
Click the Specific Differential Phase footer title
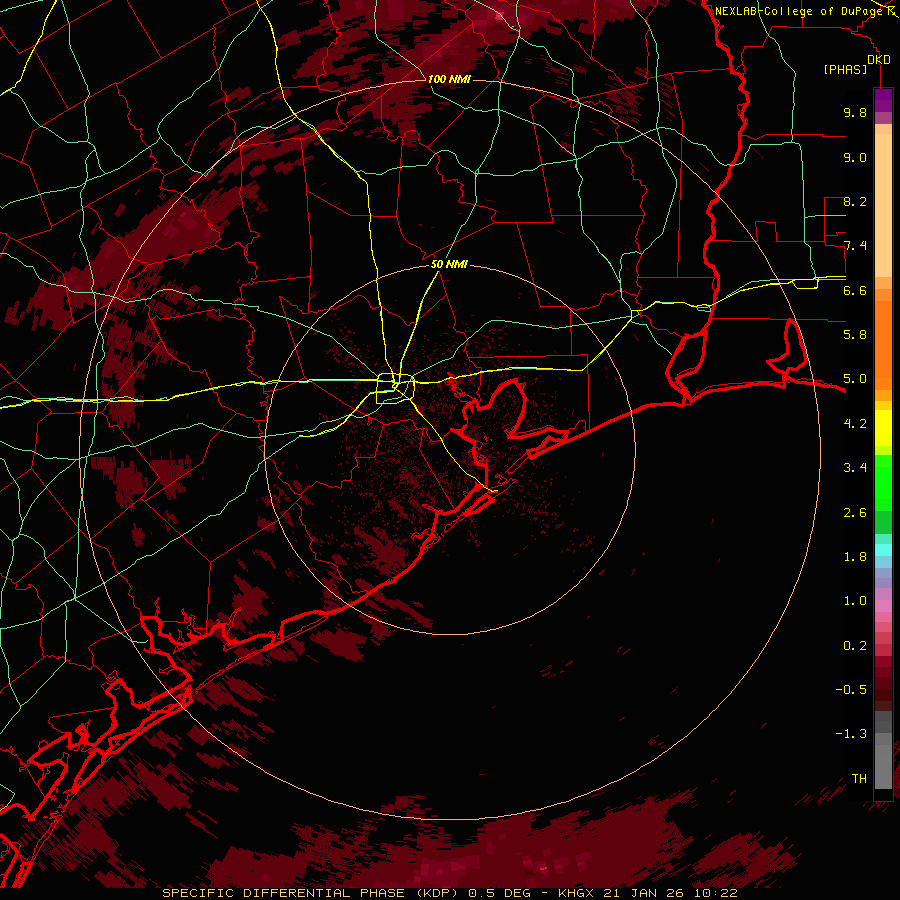coord(449,893)
